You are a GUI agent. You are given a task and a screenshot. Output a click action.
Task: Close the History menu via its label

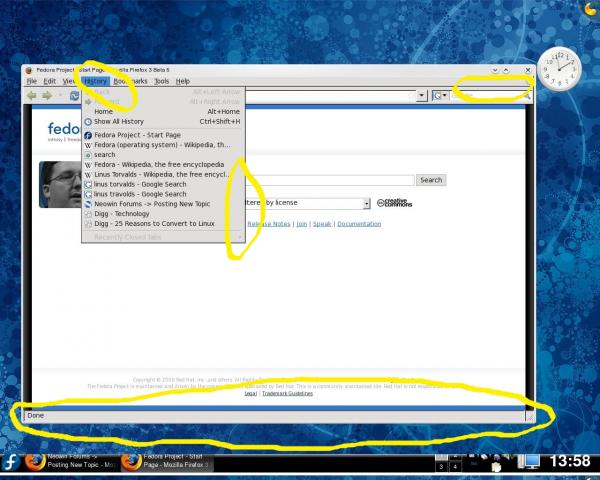pos(95,81)
